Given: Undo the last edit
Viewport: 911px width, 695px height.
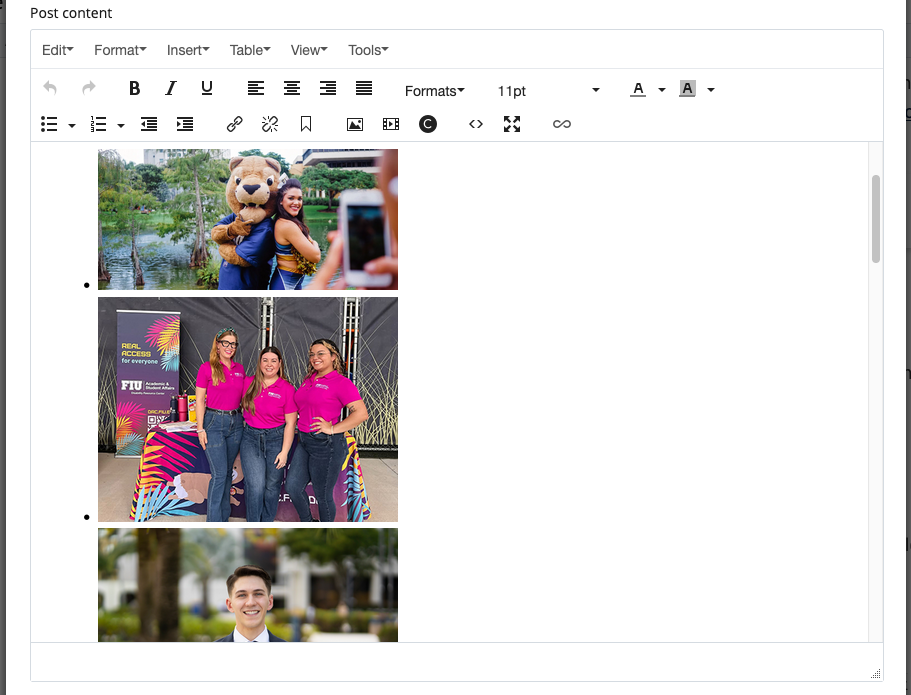Looking at the screenshot, I should pyautogui.click(x=50, y=88).
